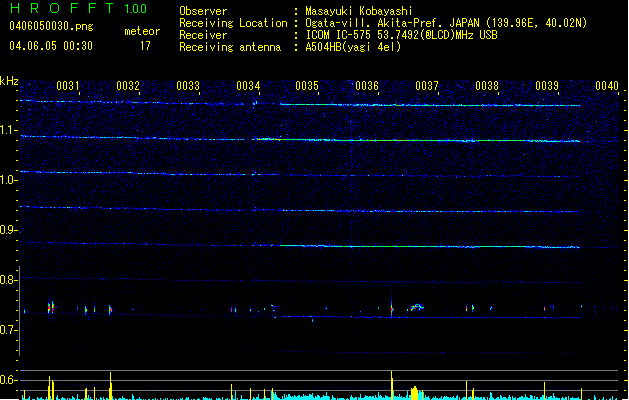The width and height of the screenshot is (629, 400).
Task: Click the Receiving antenna field label
Action: point(230,47)
